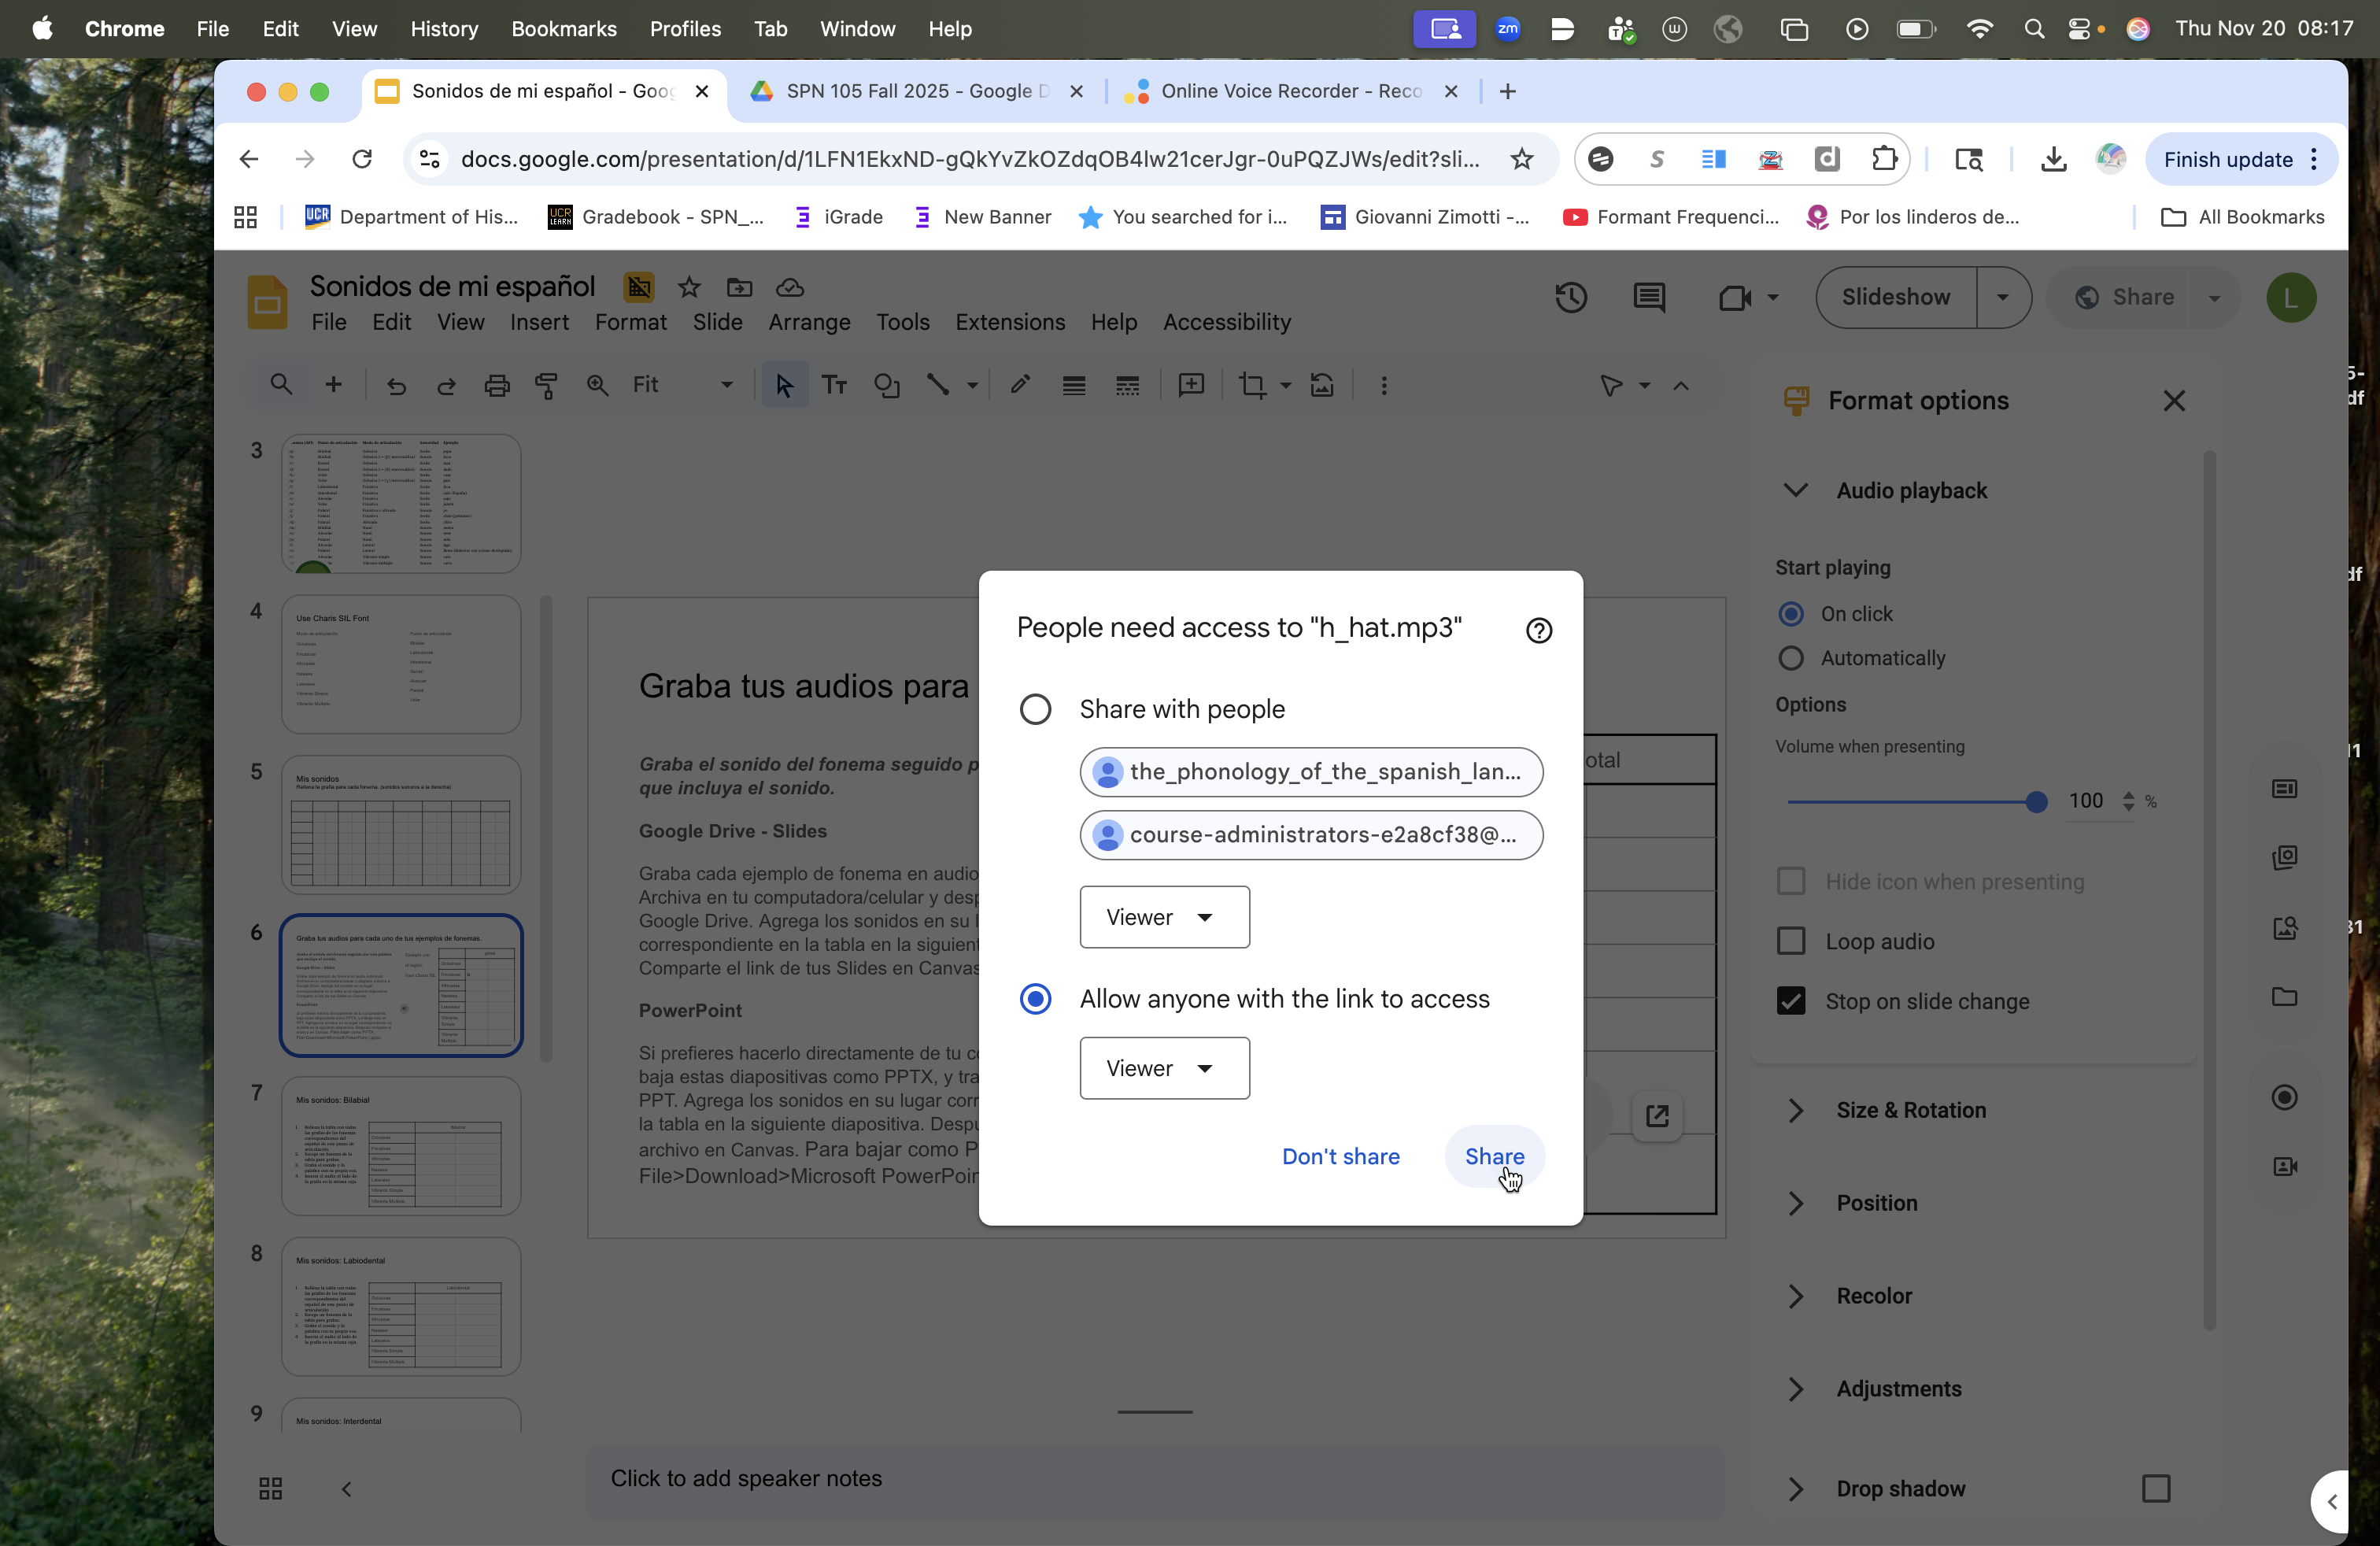Click the help icon in share dialog

click(x=1539, y=630)
